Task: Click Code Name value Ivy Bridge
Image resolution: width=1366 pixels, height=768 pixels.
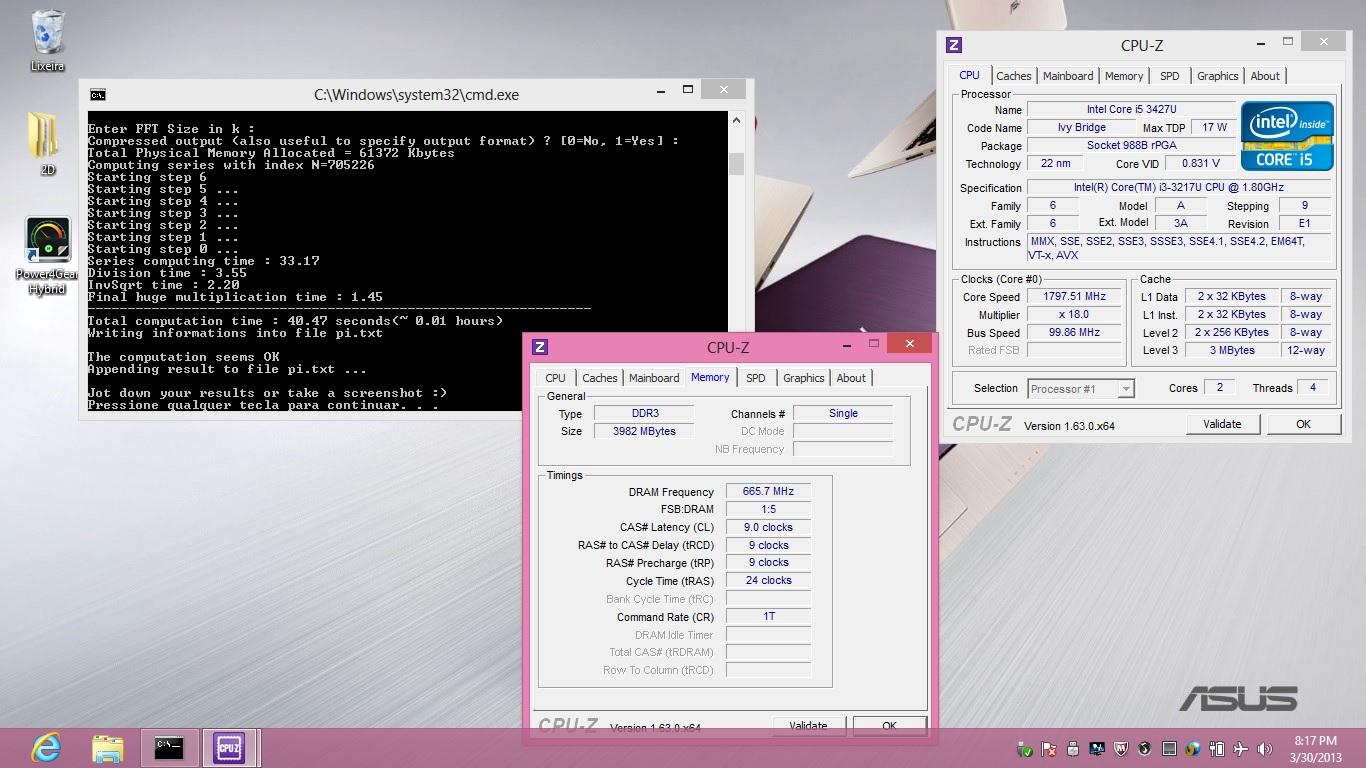Action: pyautogui.click(x=1082, y=128)
